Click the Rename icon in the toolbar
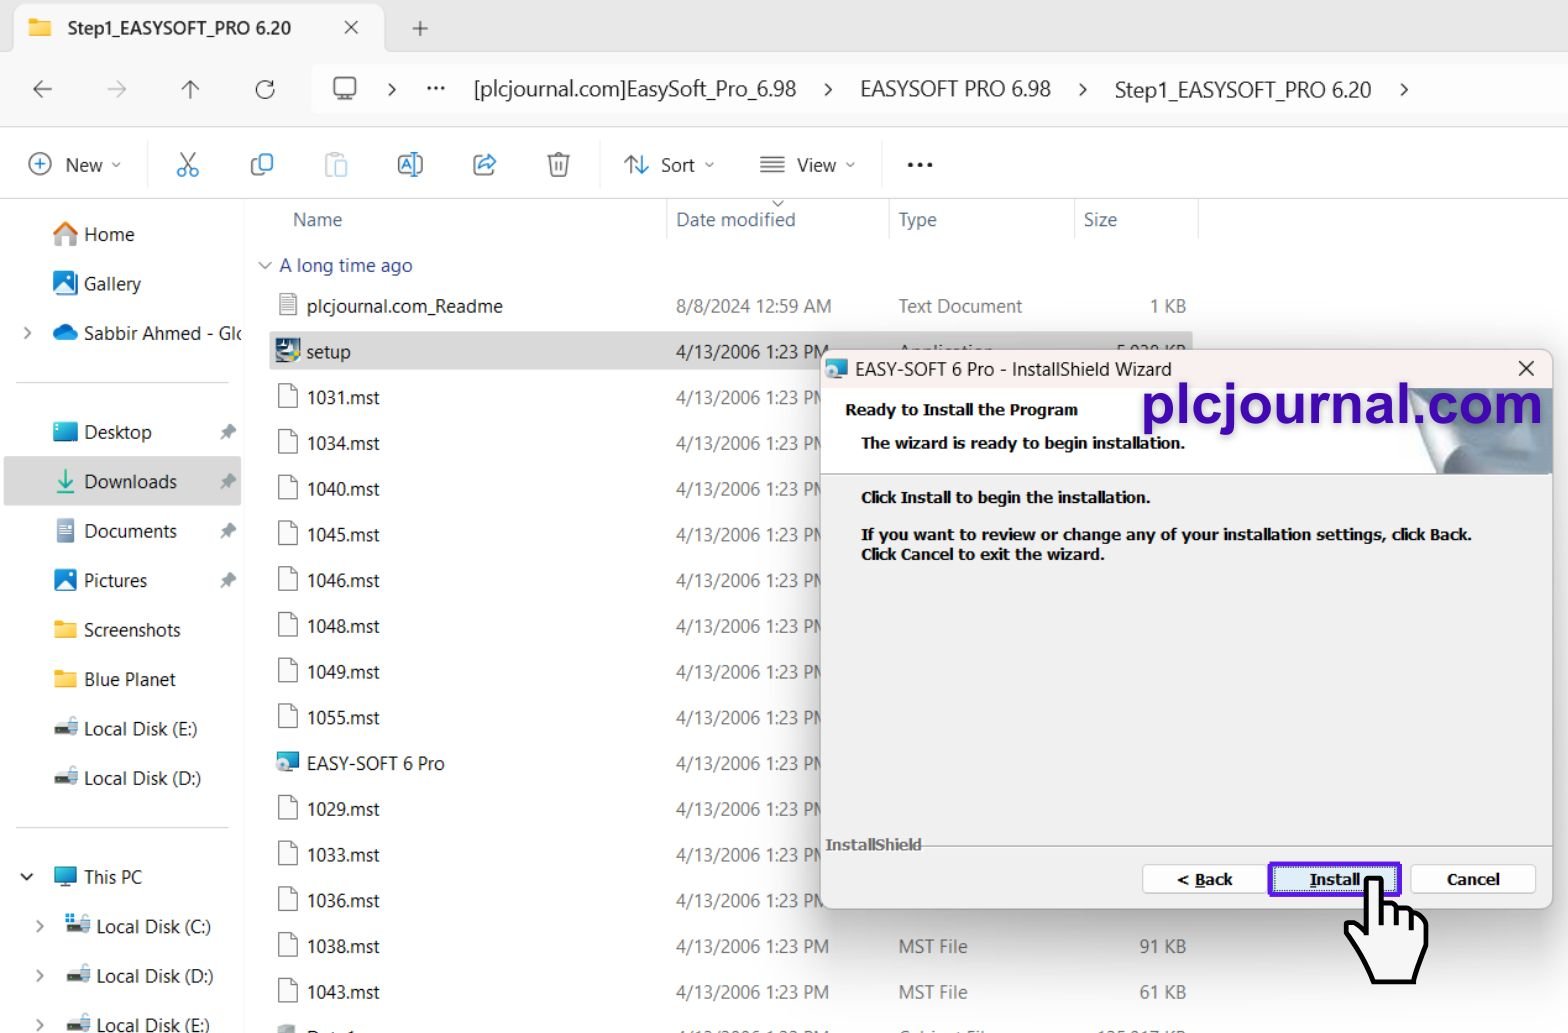Image resolution: width=1568 pixels, height=1033 pixels. [x=410, y=165]
